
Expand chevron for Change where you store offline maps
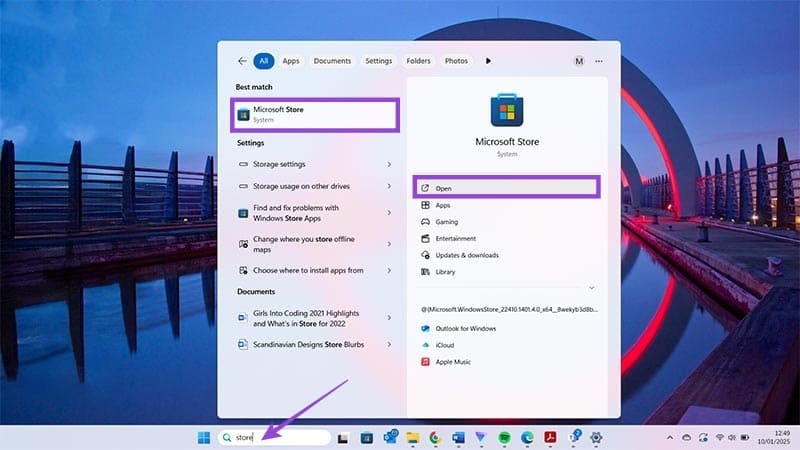(389, 244)
